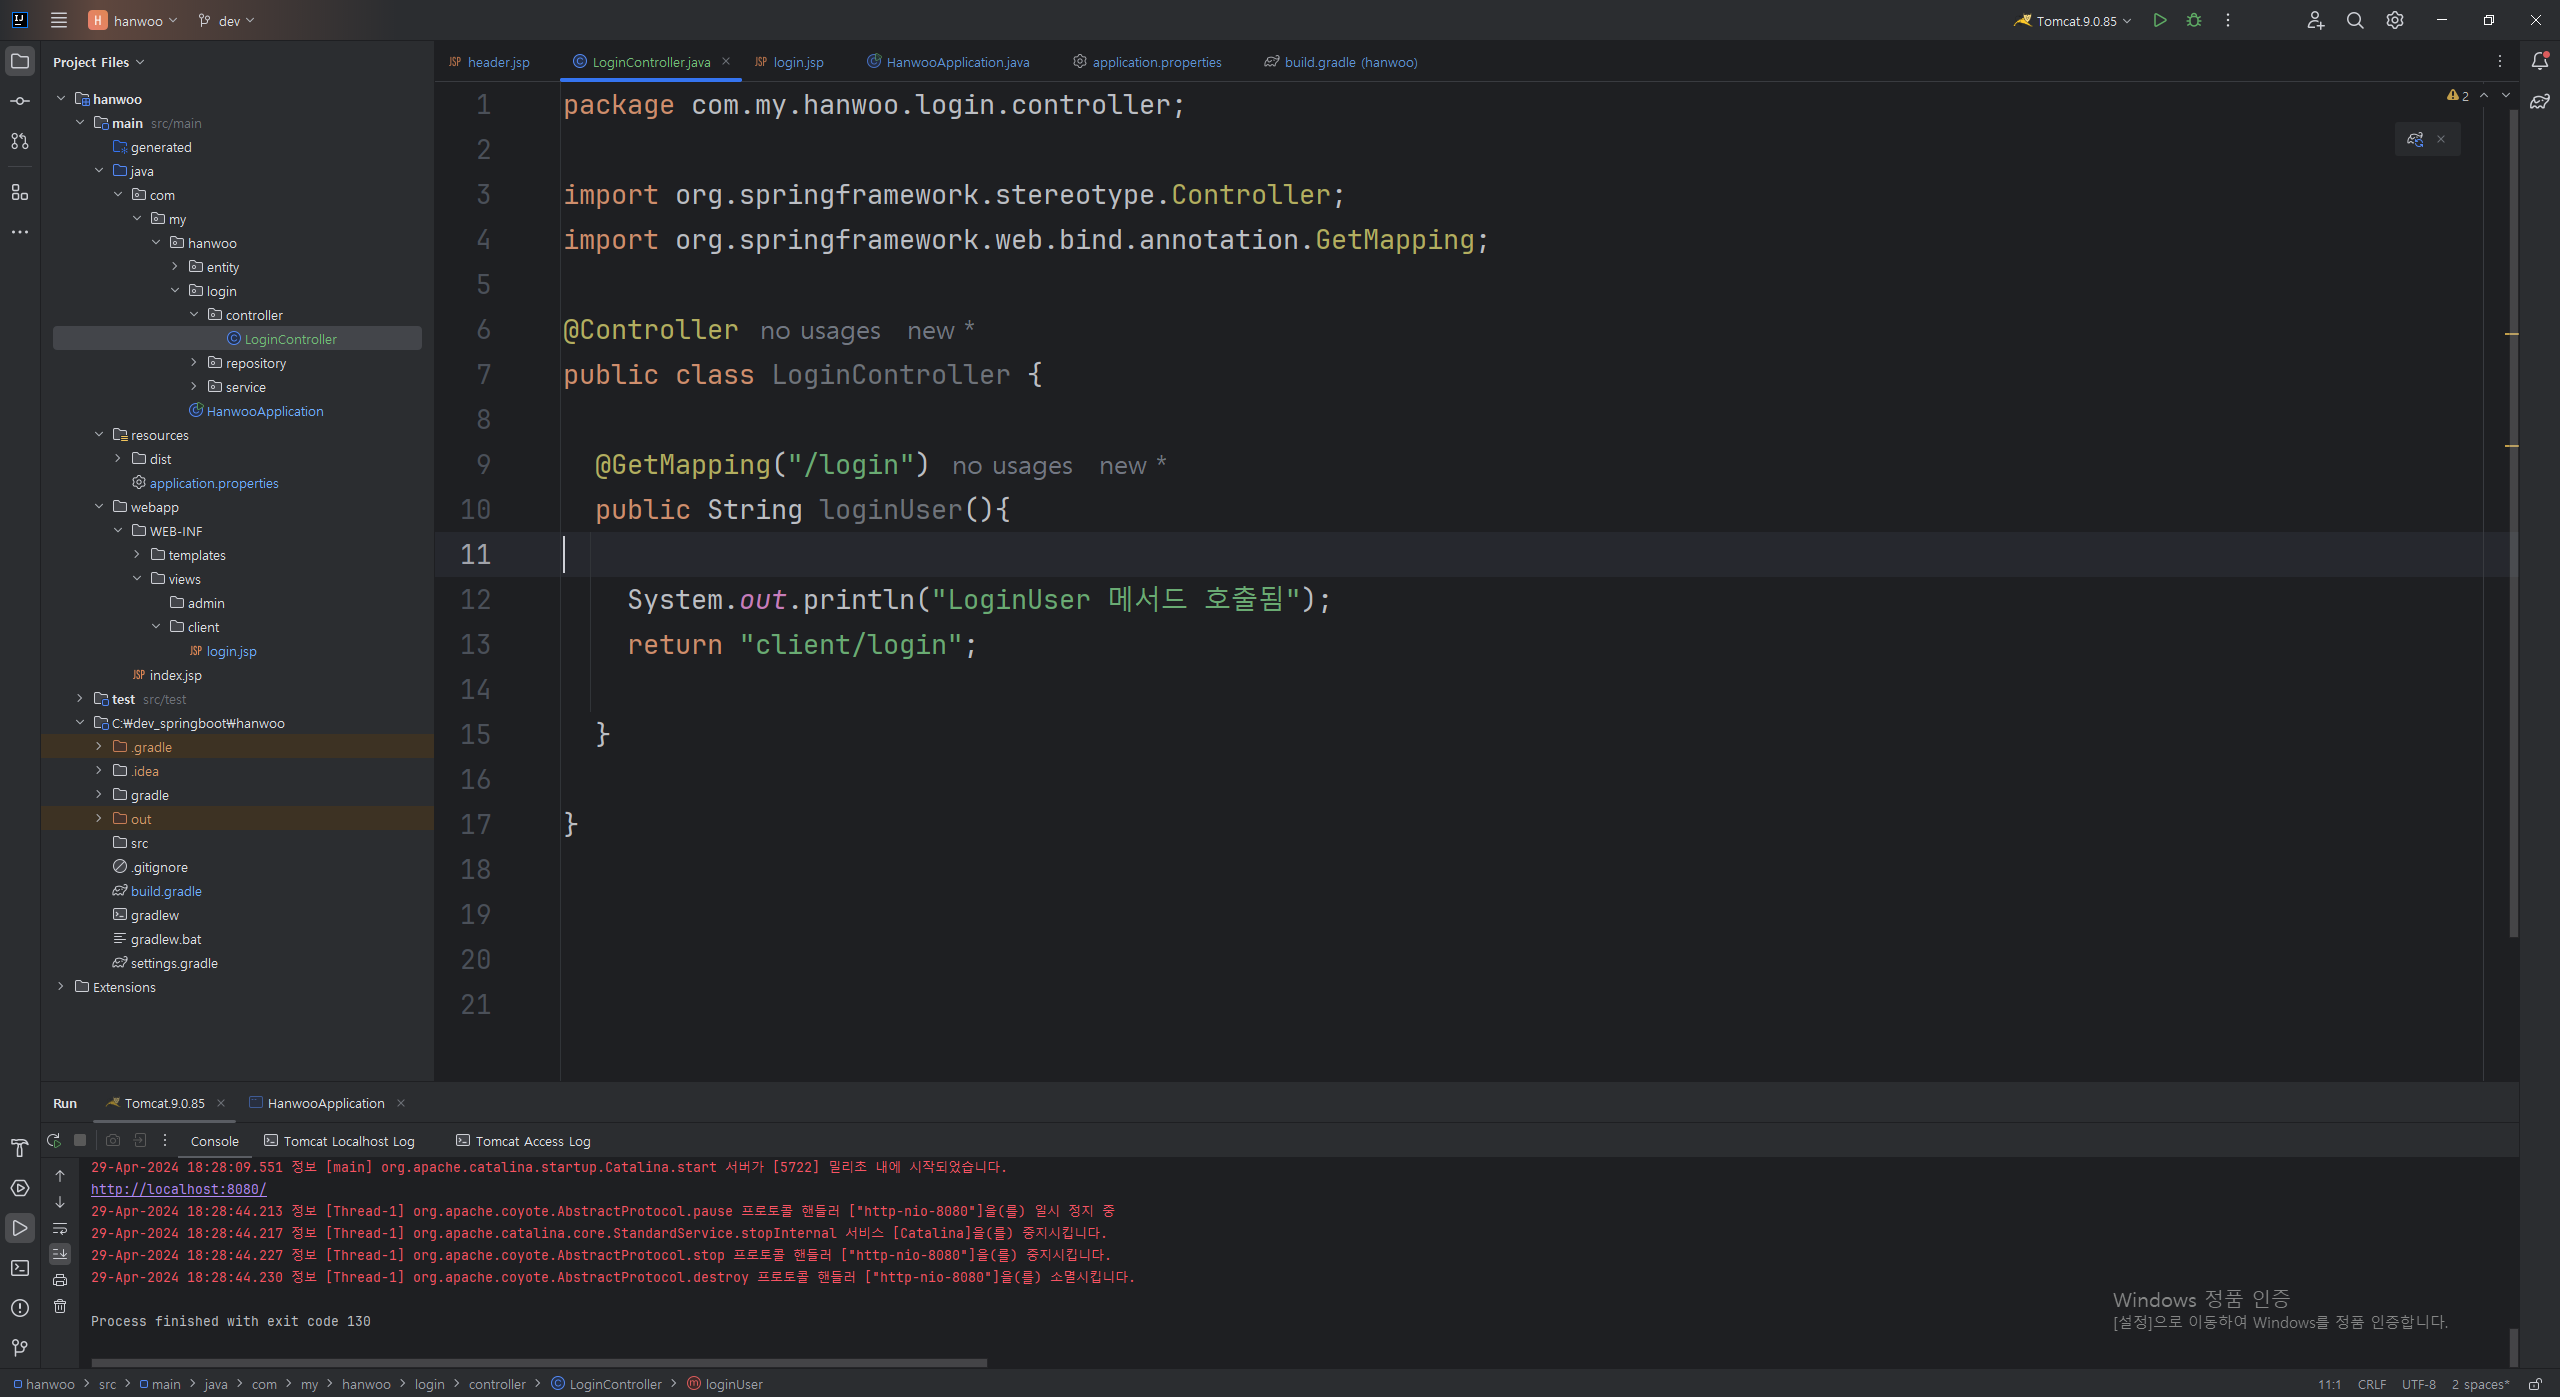Click the CRLF line separator widget
Screen dimensions: 2560x1397
pyautogui.click(x=2371, y=1384)
